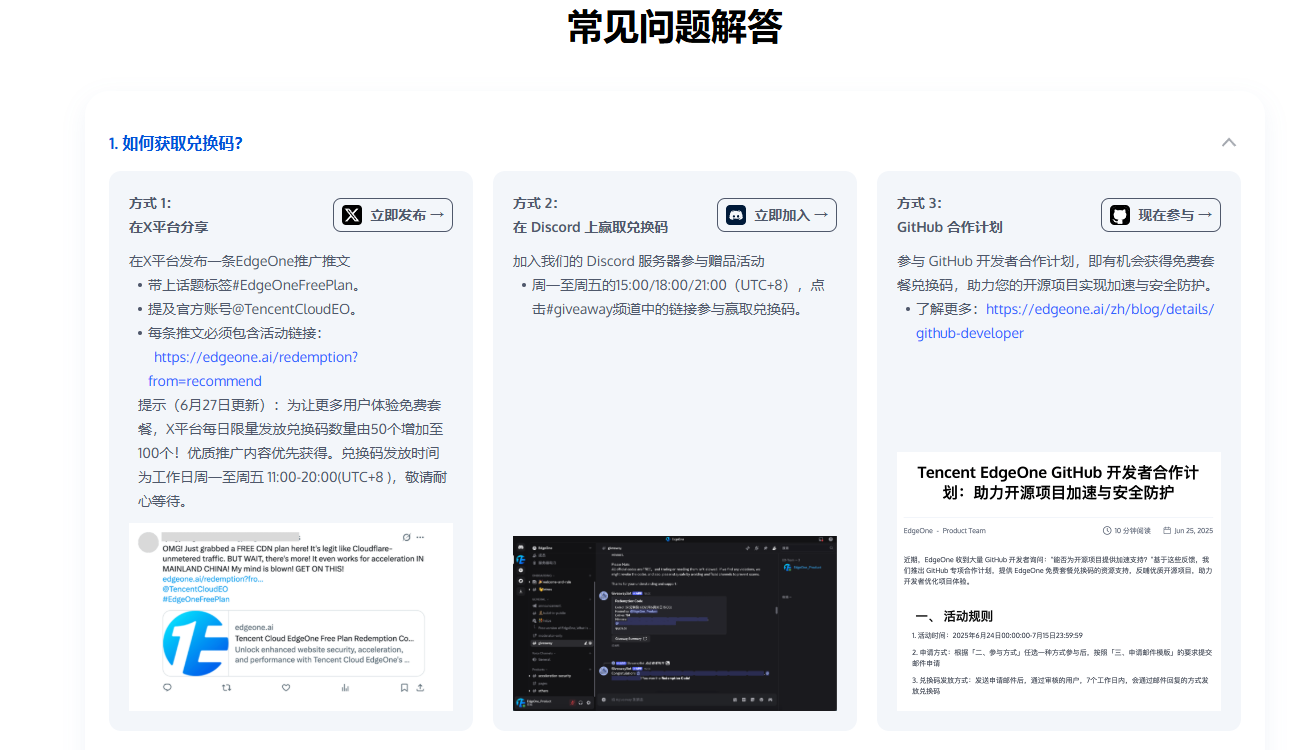This screenshot has width=1312, height=750.
Task: Open the edgeone.ai/redemption?from=recommend link
Action: (x=253, y=369)
